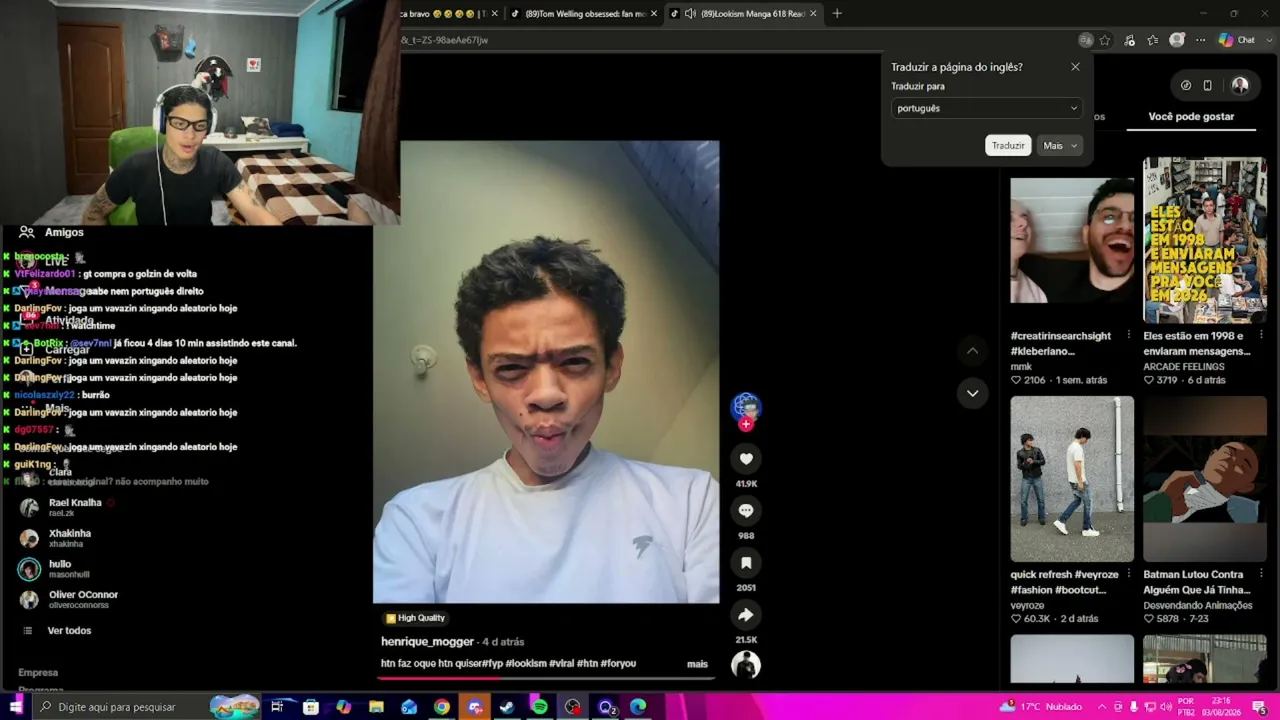Open the português language dropdown
Screen dimensions: 1280x720
pyautogui.click(x=986, y=108)
